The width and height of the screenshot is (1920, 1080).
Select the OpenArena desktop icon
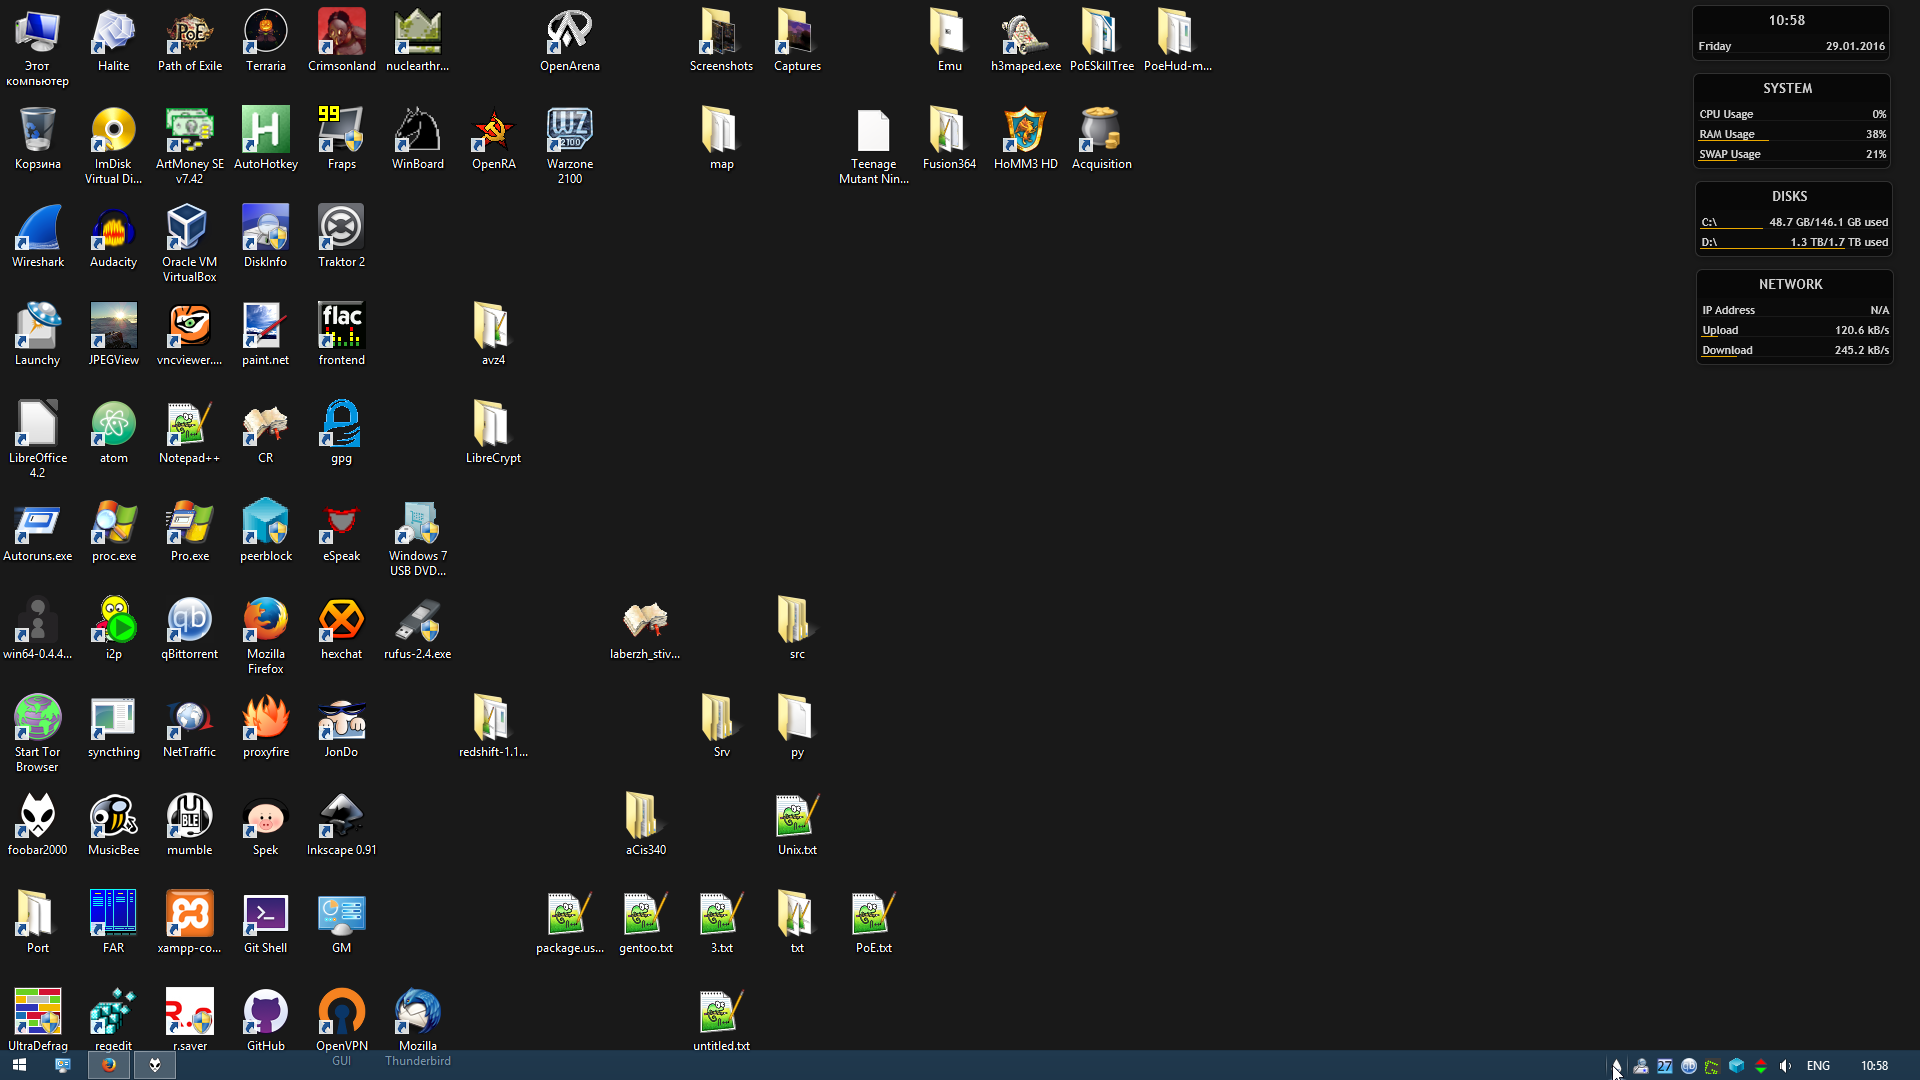click(x=570, y=40)
